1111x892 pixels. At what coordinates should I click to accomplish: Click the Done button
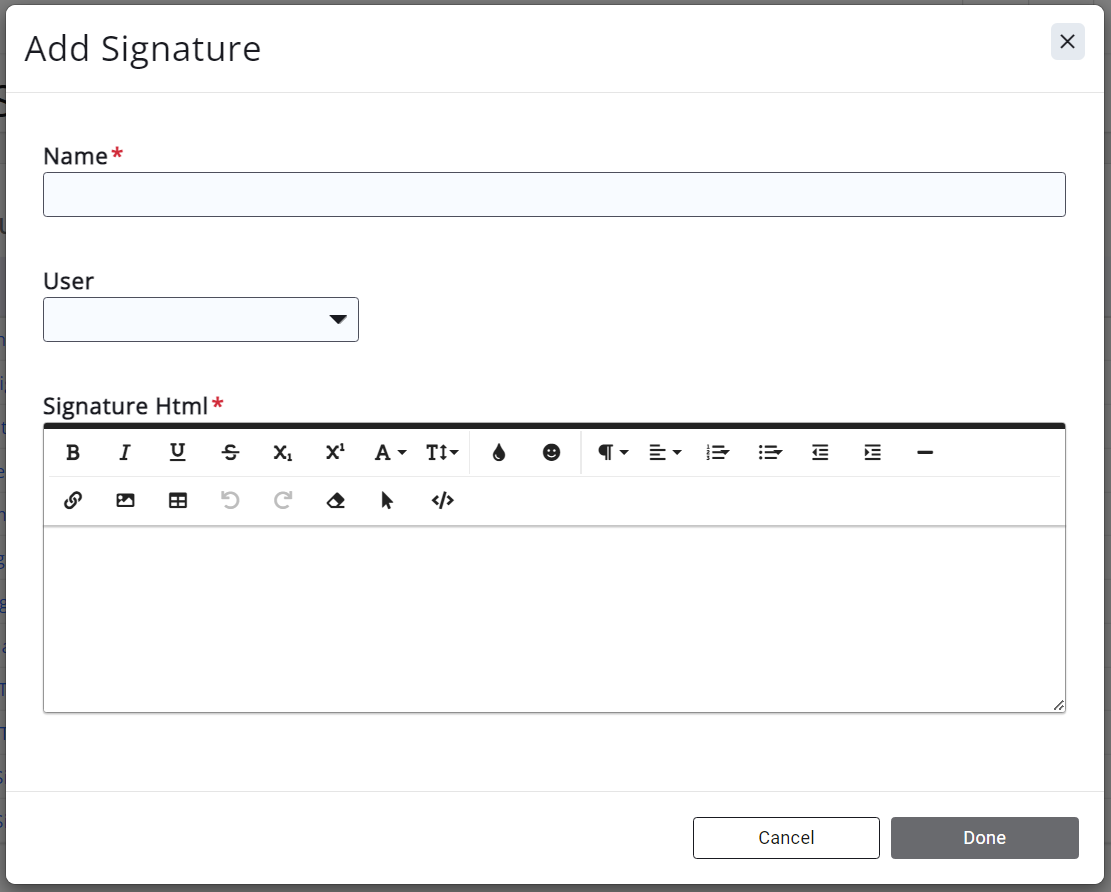(x=984, y=838)
